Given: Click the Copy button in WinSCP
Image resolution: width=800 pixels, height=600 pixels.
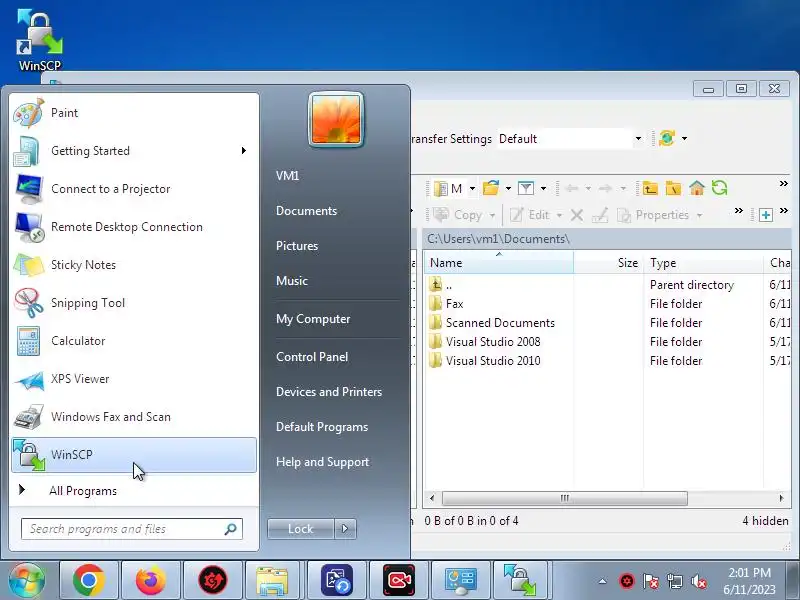Looking at the screenshot, I should 458,215.
